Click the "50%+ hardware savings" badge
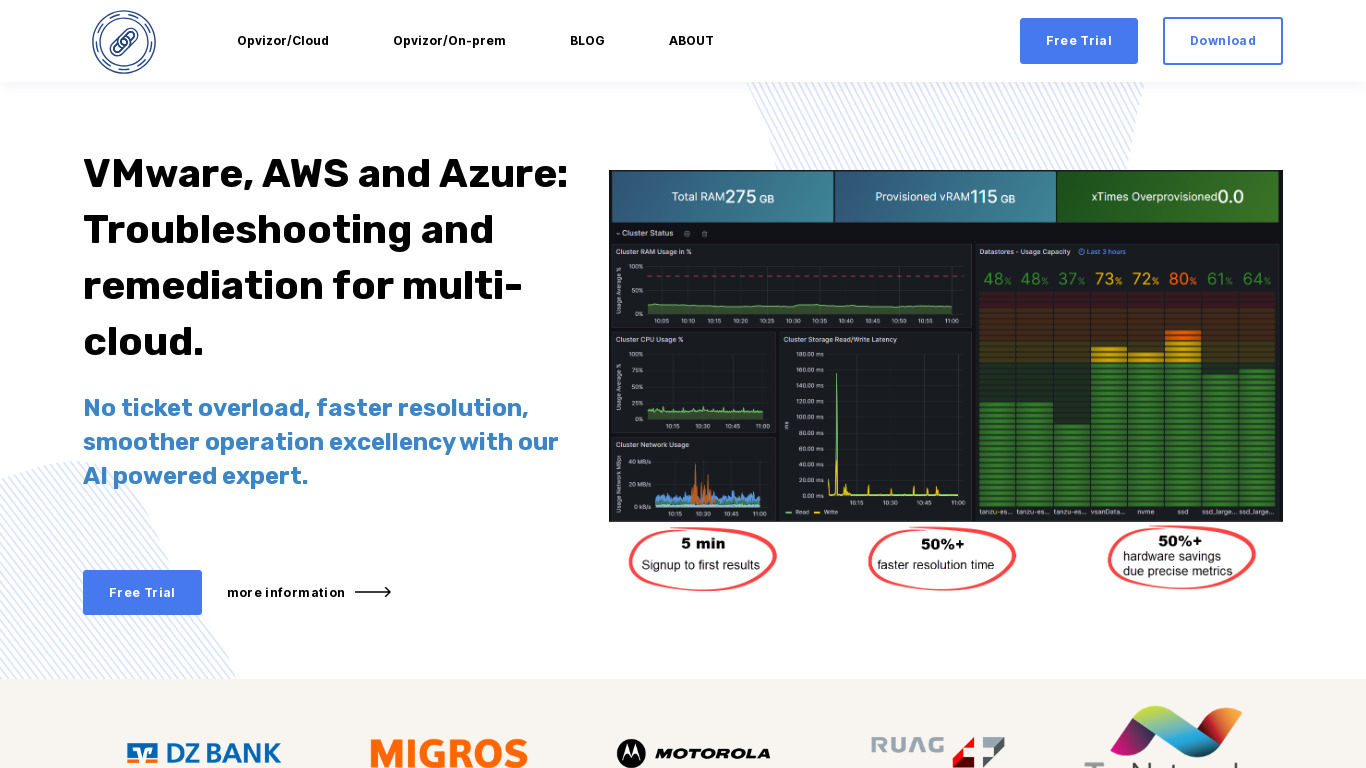Screen dimensions: 1366x768 point(1181,558)
